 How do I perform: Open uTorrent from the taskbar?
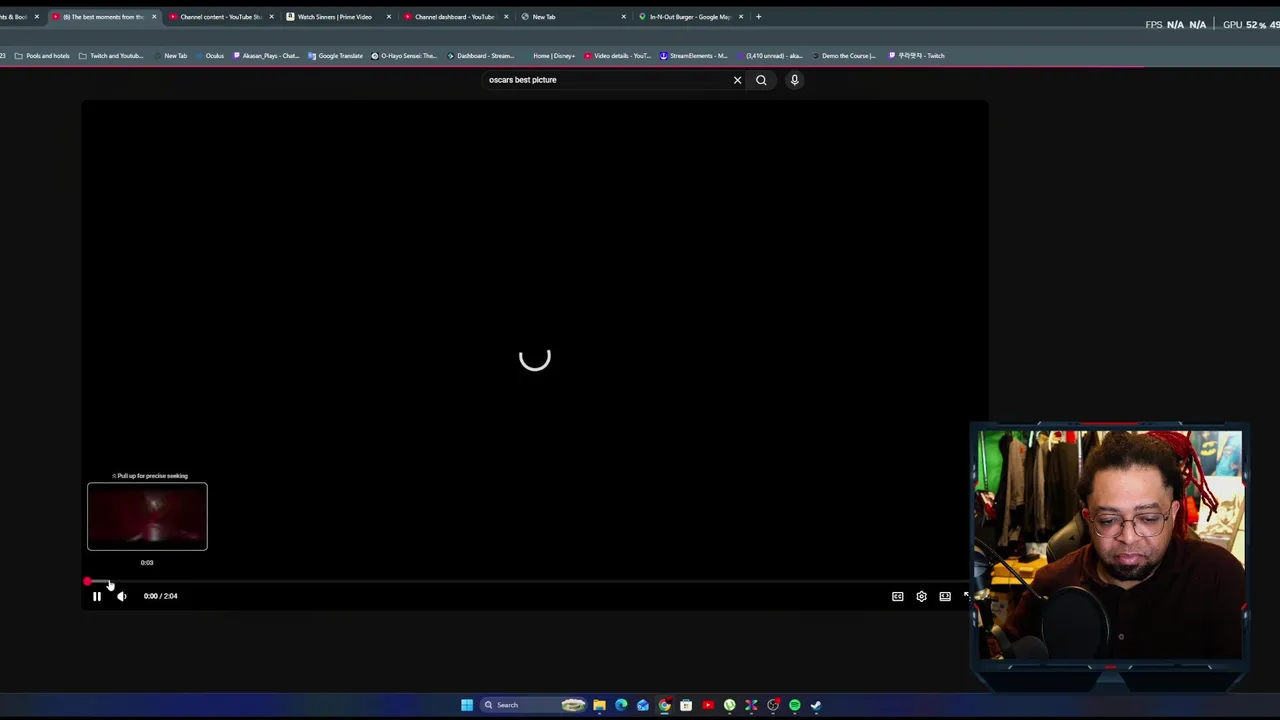point(730,705)
